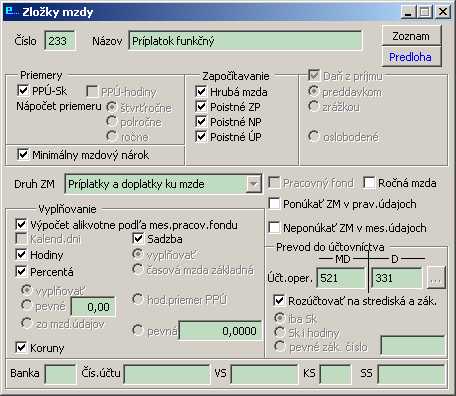Toggle Minimálny mzdový nárok checkbox

[22, 154]
